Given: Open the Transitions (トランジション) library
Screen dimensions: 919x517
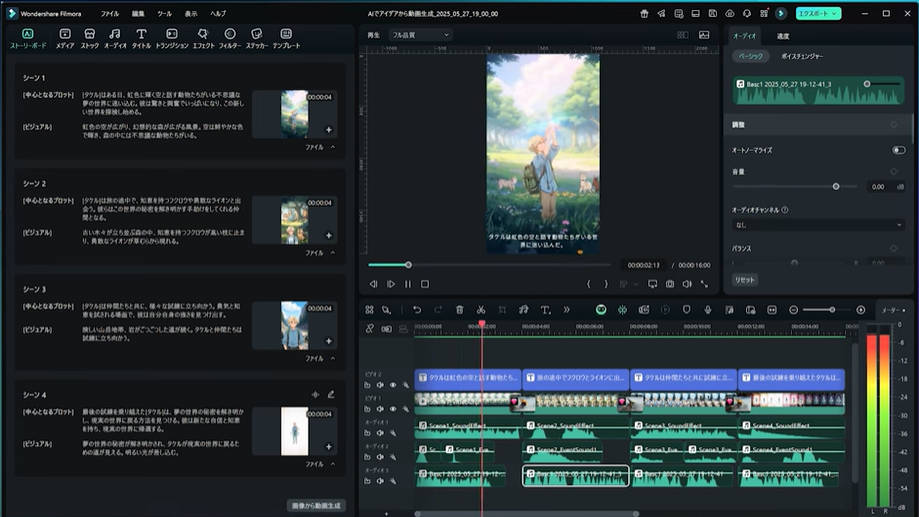Looking at the screenshot, I should [172, 38].
